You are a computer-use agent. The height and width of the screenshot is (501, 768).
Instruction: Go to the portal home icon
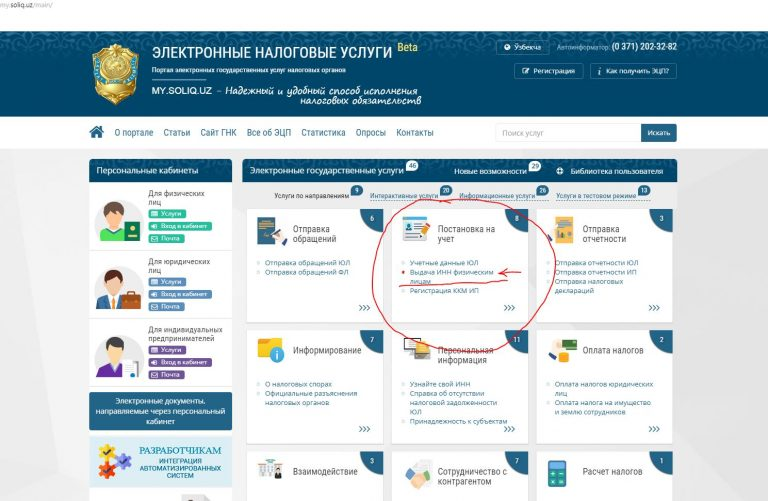tap(96, 132)
